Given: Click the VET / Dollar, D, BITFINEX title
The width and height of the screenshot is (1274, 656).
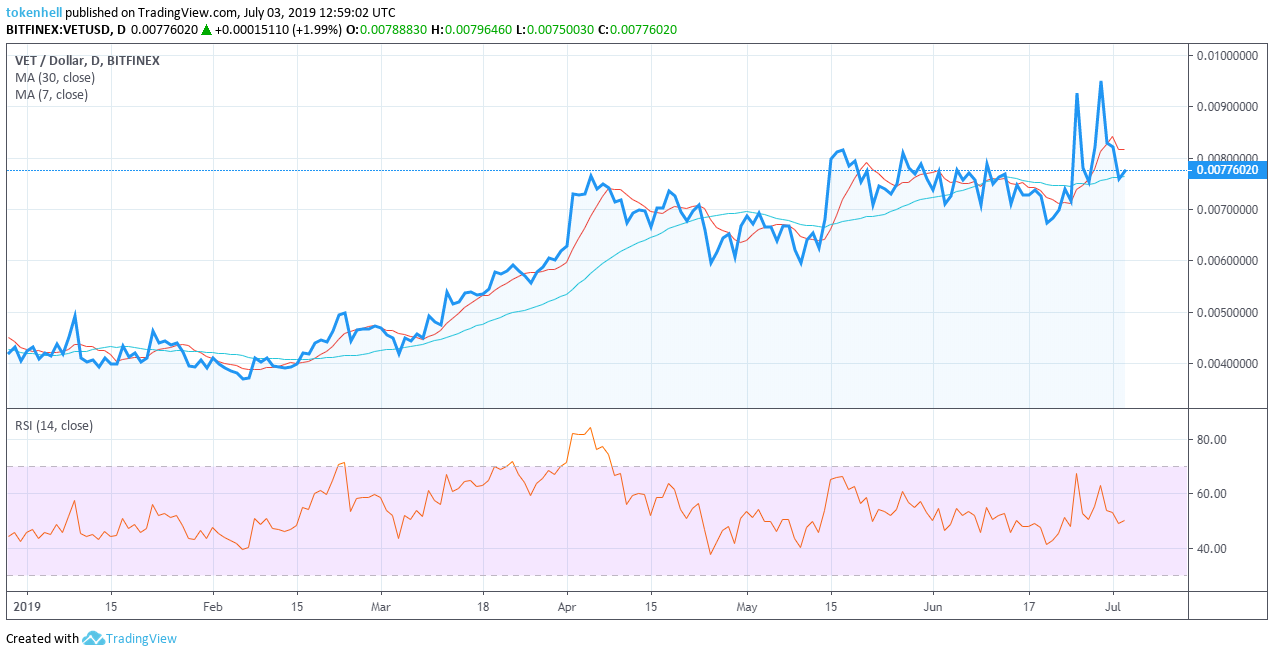Looking at the screenshot, I should pyautogui.click(x=87, y=61).
